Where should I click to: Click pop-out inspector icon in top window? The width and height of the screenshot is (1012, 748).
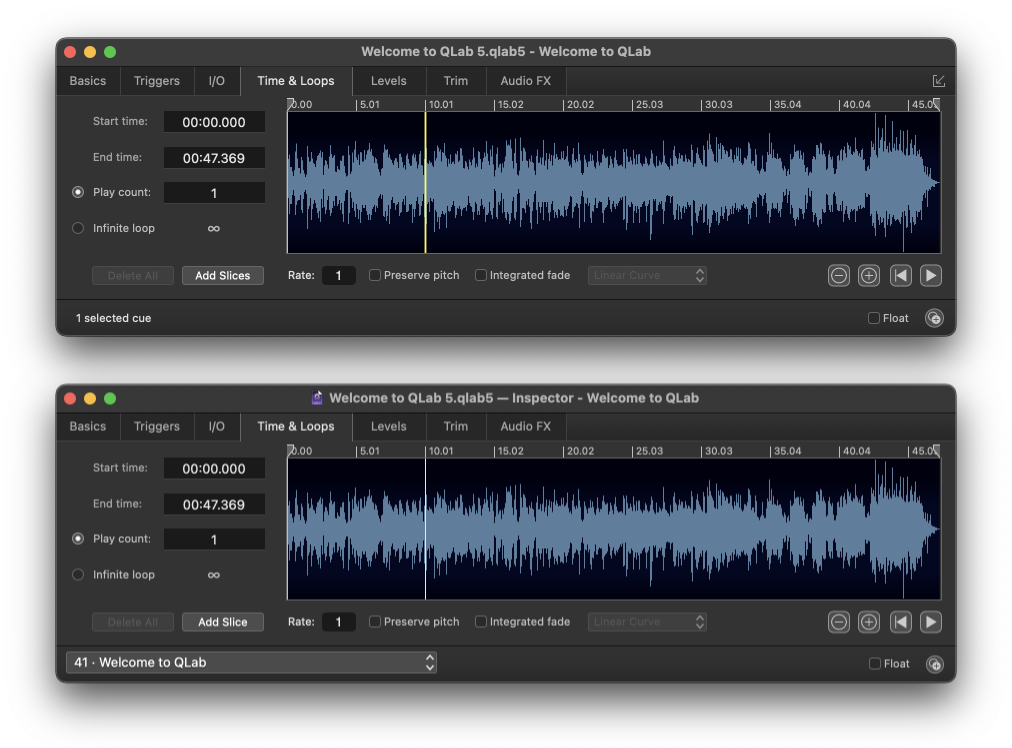938,81
